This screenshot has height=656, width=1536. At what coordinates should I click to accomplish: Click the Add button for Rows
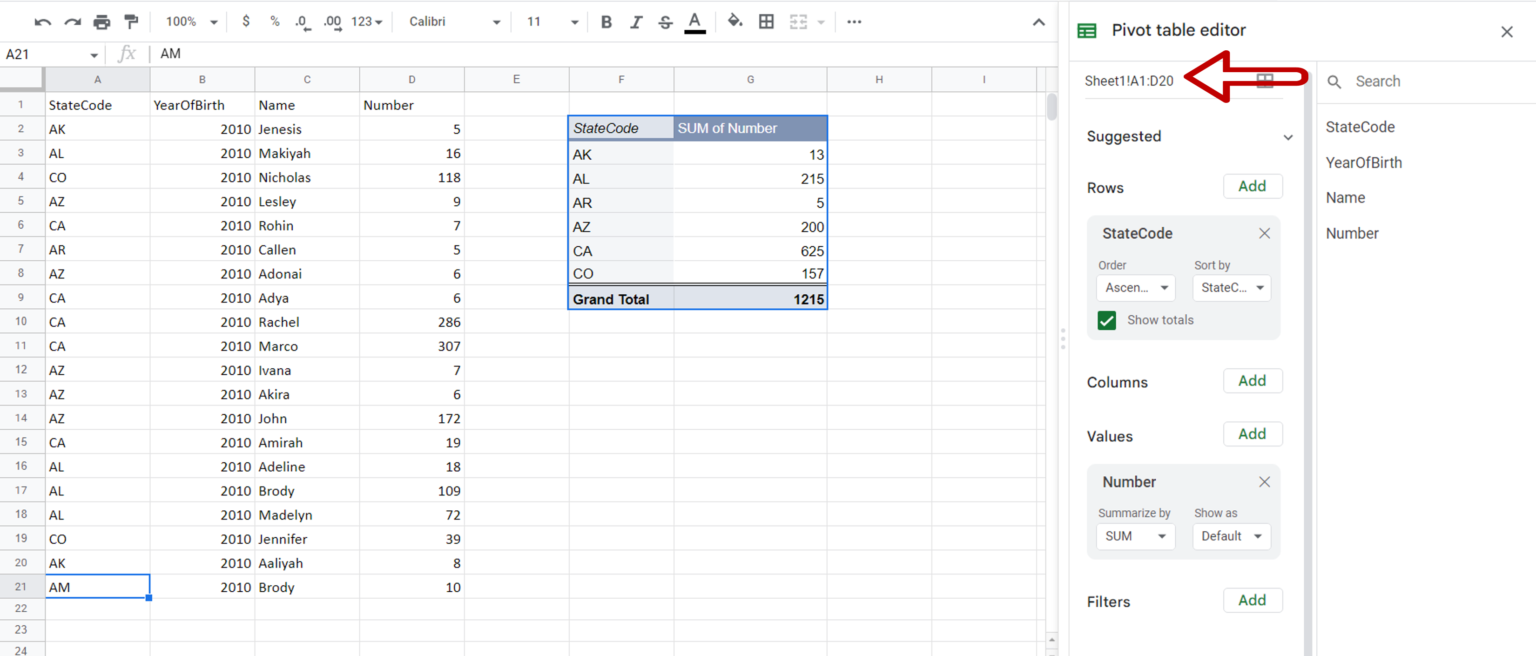(x=1253, y=186)
